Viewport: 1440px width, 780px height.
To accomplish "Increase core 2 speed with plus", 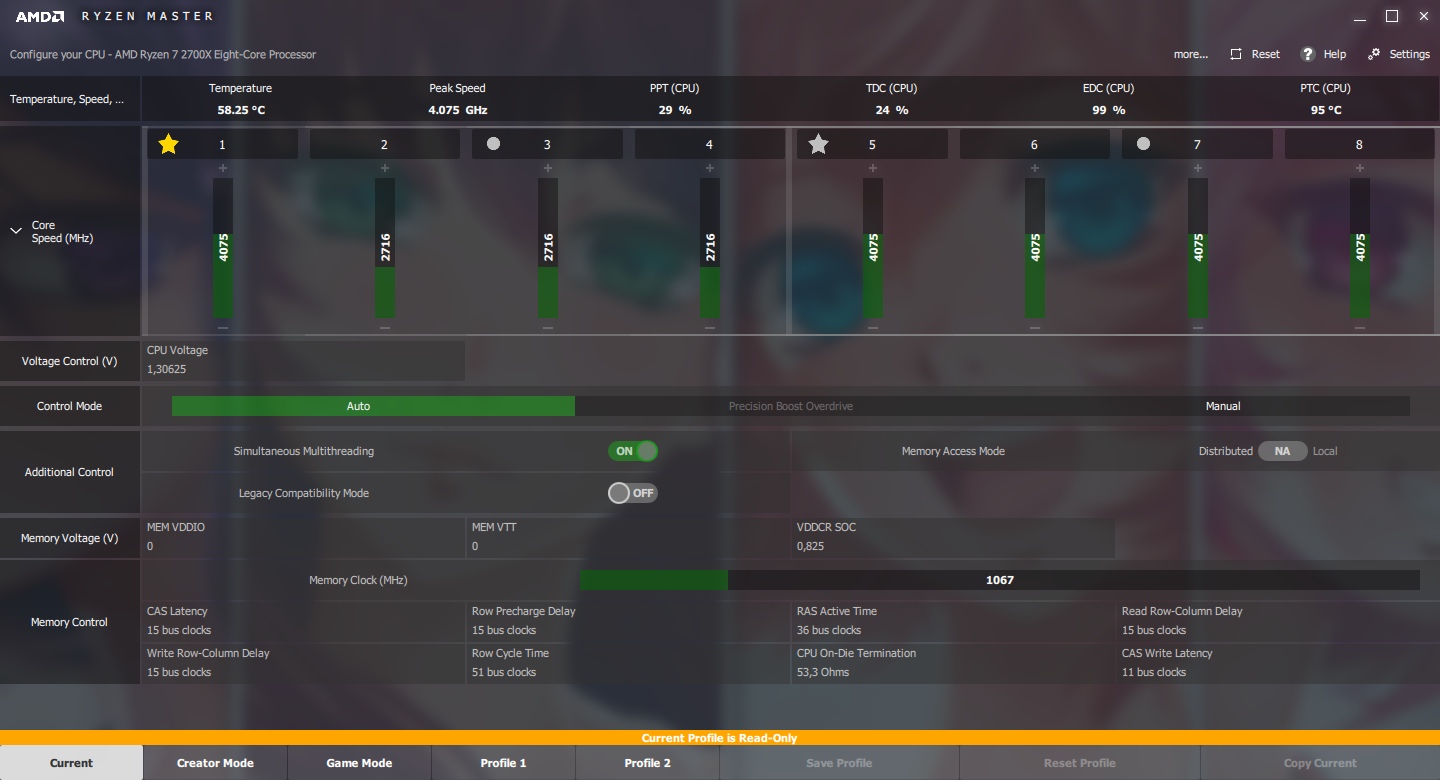I will click(385, 168).
